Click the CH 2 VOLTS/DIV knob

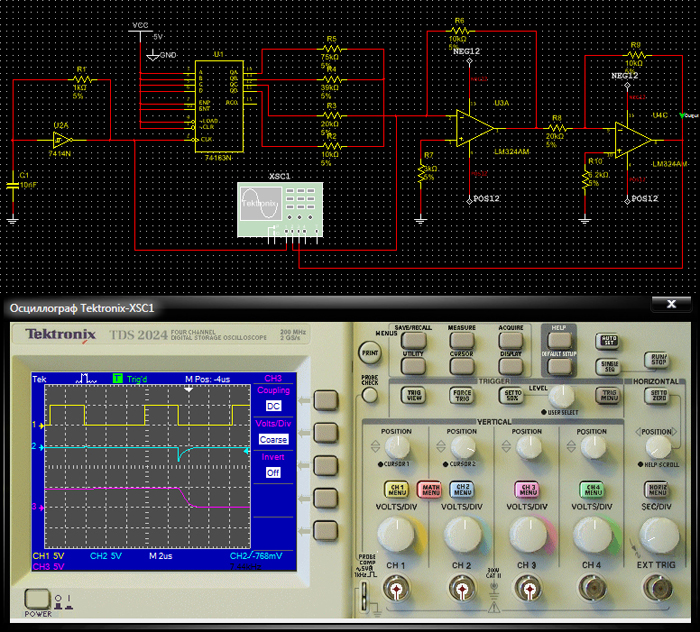tap(463, 535)
